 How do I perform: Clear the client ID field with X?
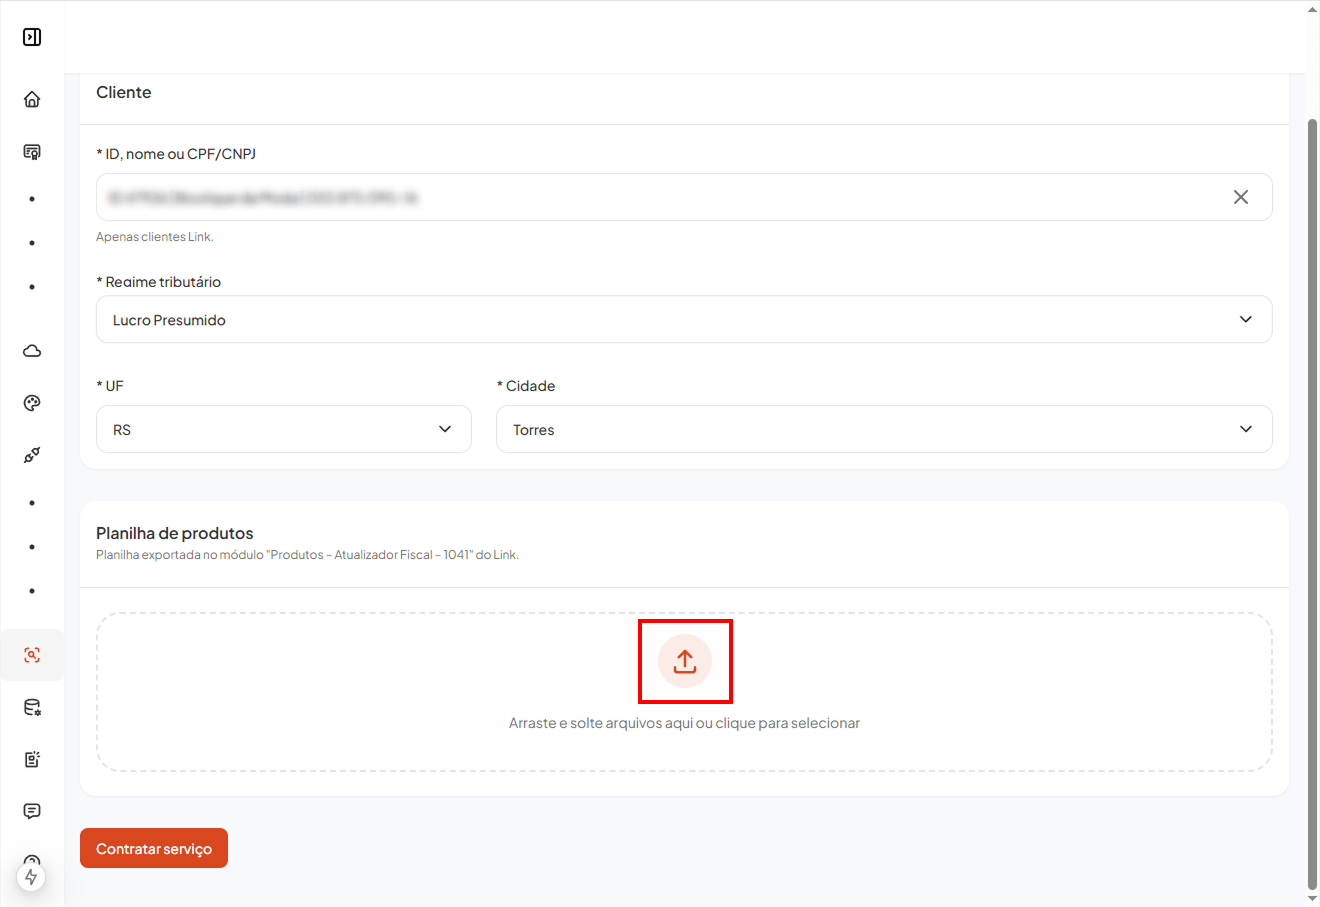point(1240,197)
